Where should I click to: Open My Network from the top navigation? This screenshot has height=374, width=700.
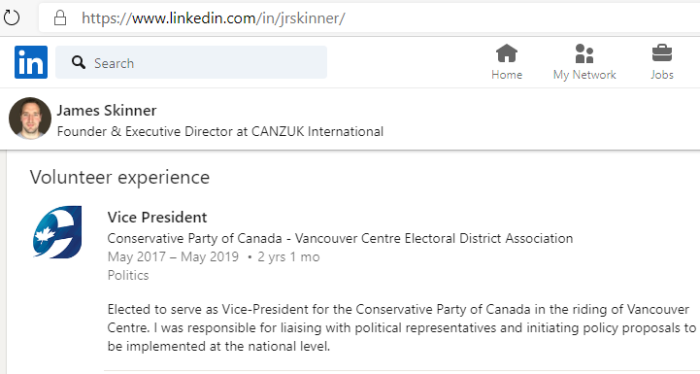click(584, 62)
